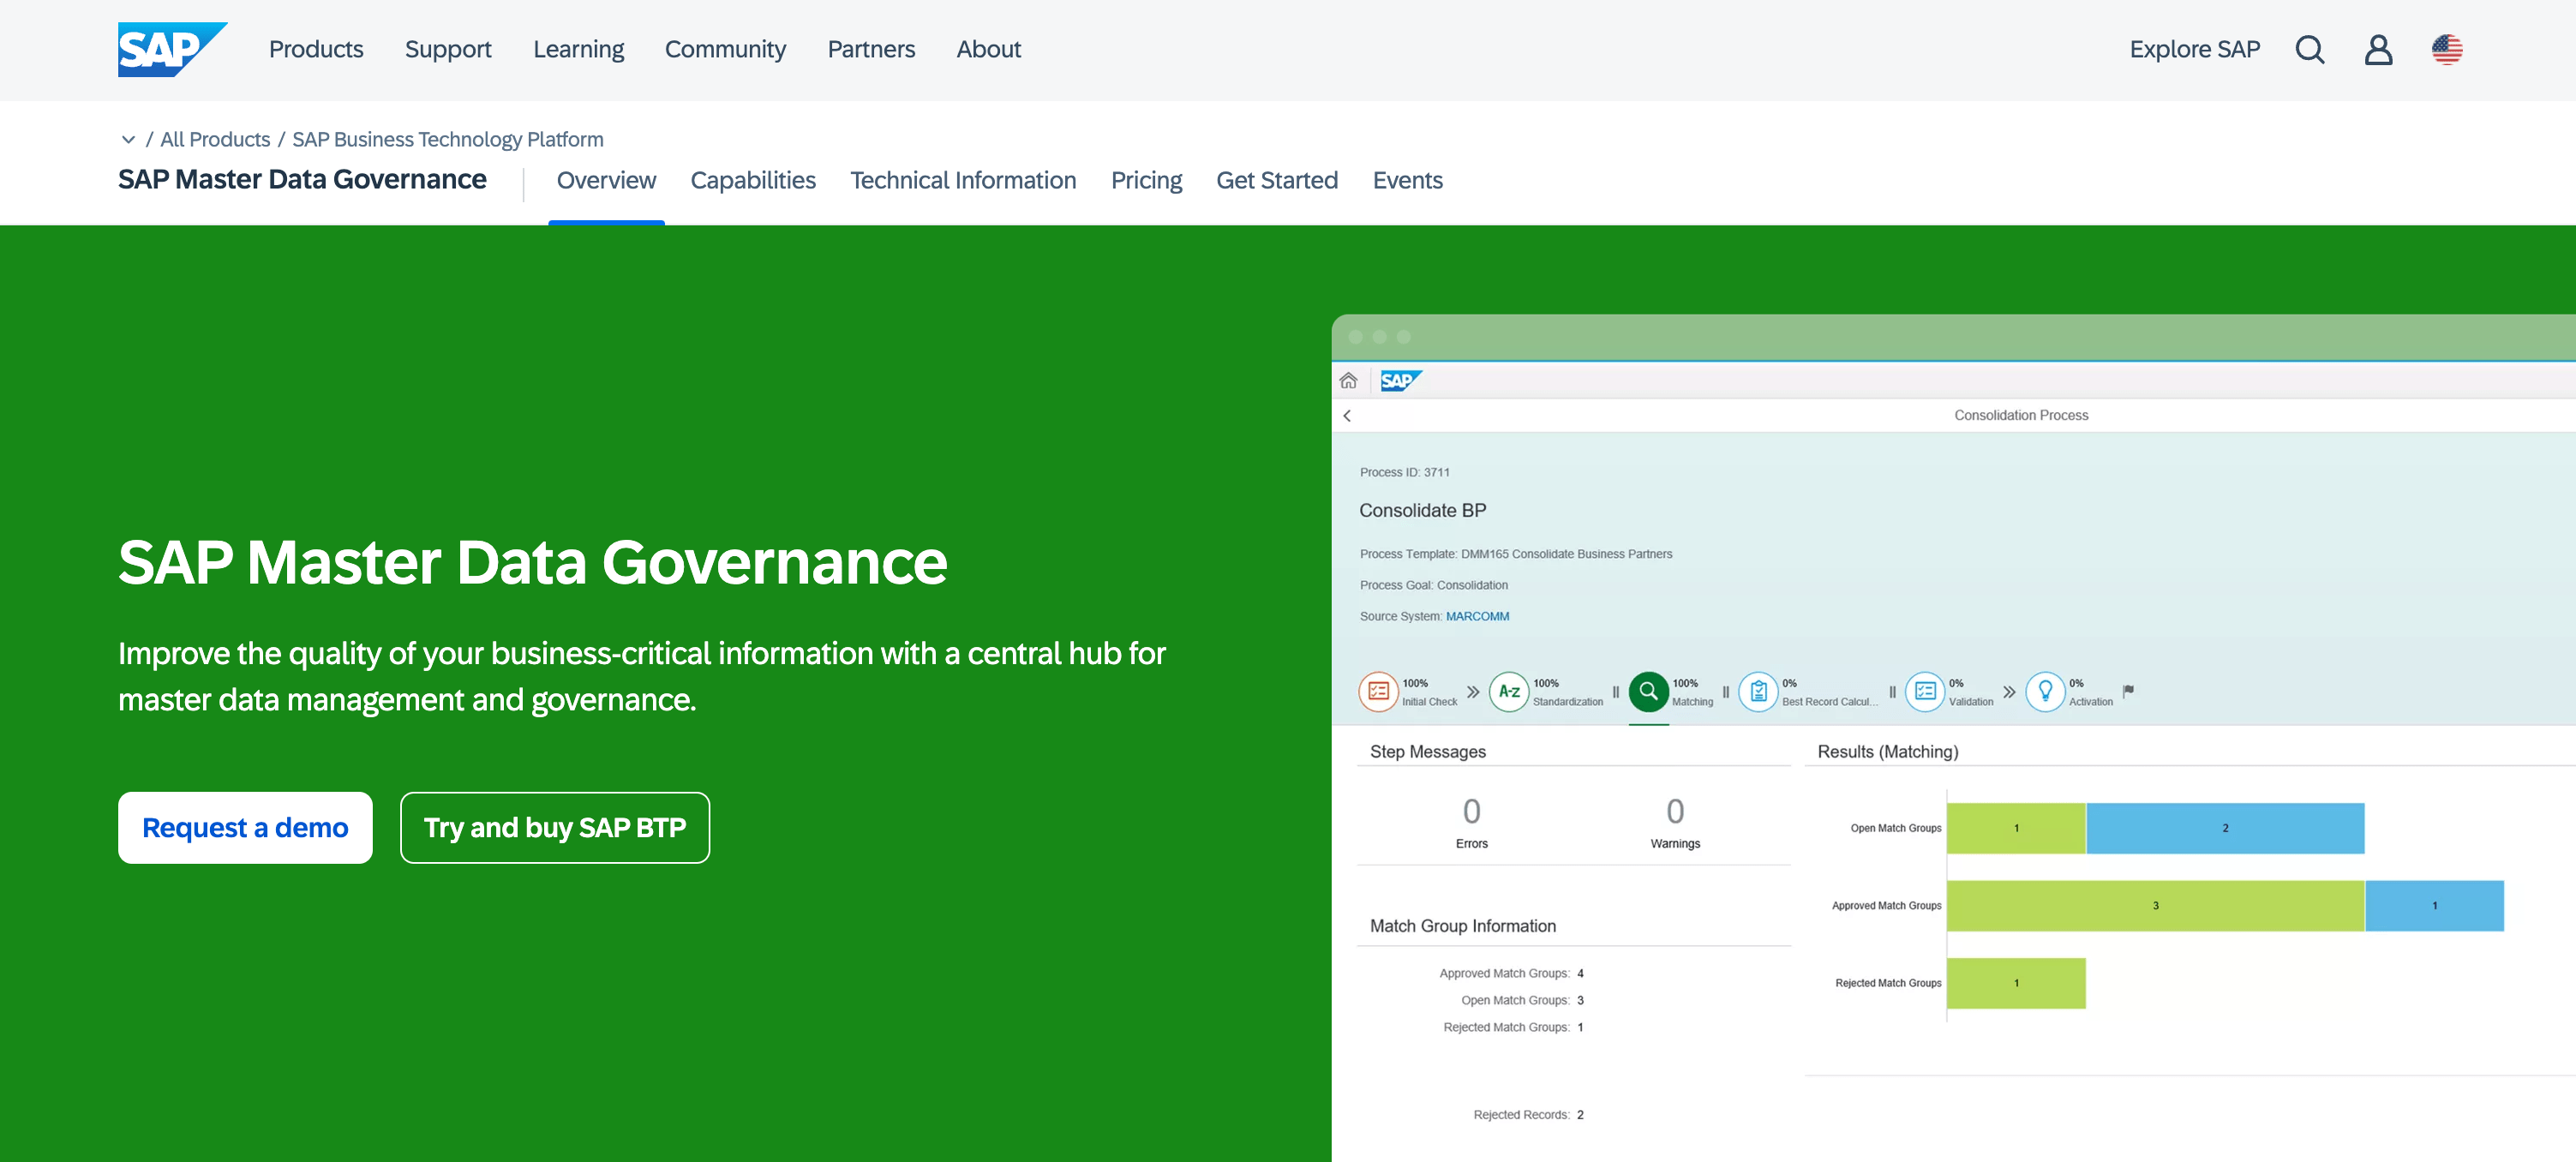Click Approved Match Groups: 4 row
The width and height of the screenshot is (2576, 1162).
pos(1511,973)
